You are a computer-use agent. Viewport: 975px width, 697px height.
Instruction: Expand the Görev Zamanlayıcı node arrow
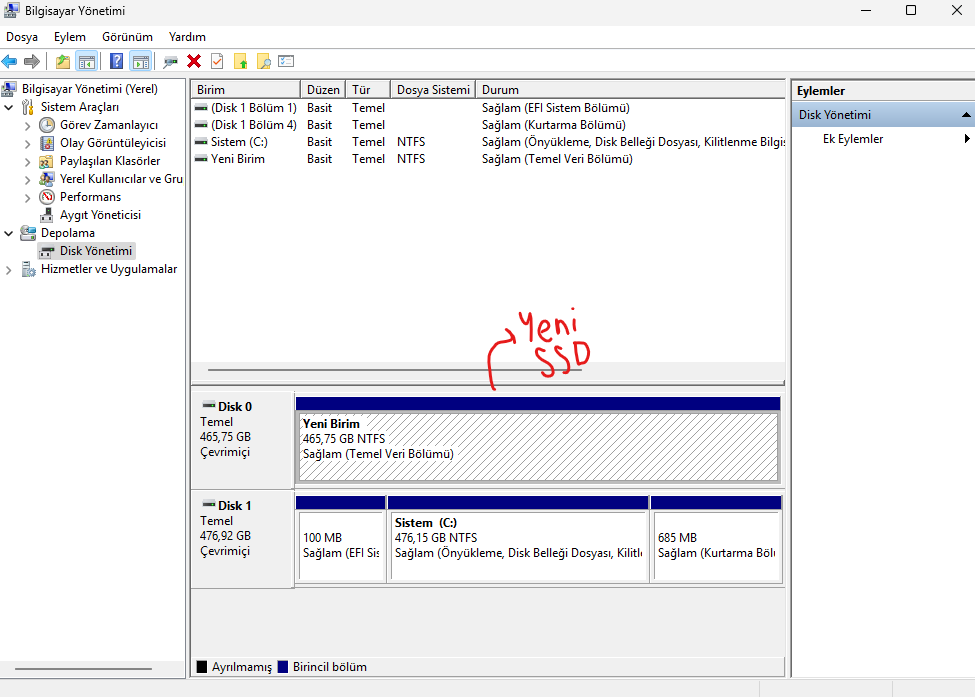pos(27,126)
